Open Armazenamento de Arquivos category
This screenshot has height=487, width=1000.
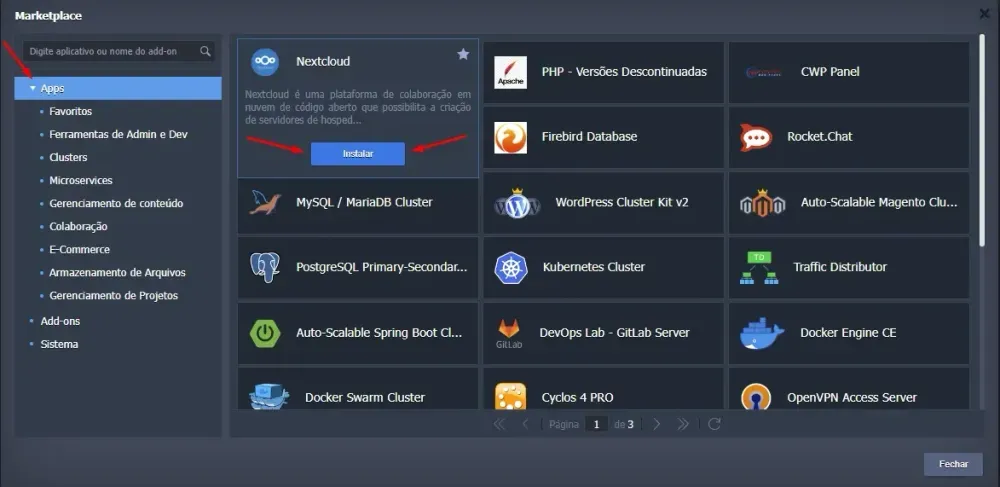(x=117, y=272)
